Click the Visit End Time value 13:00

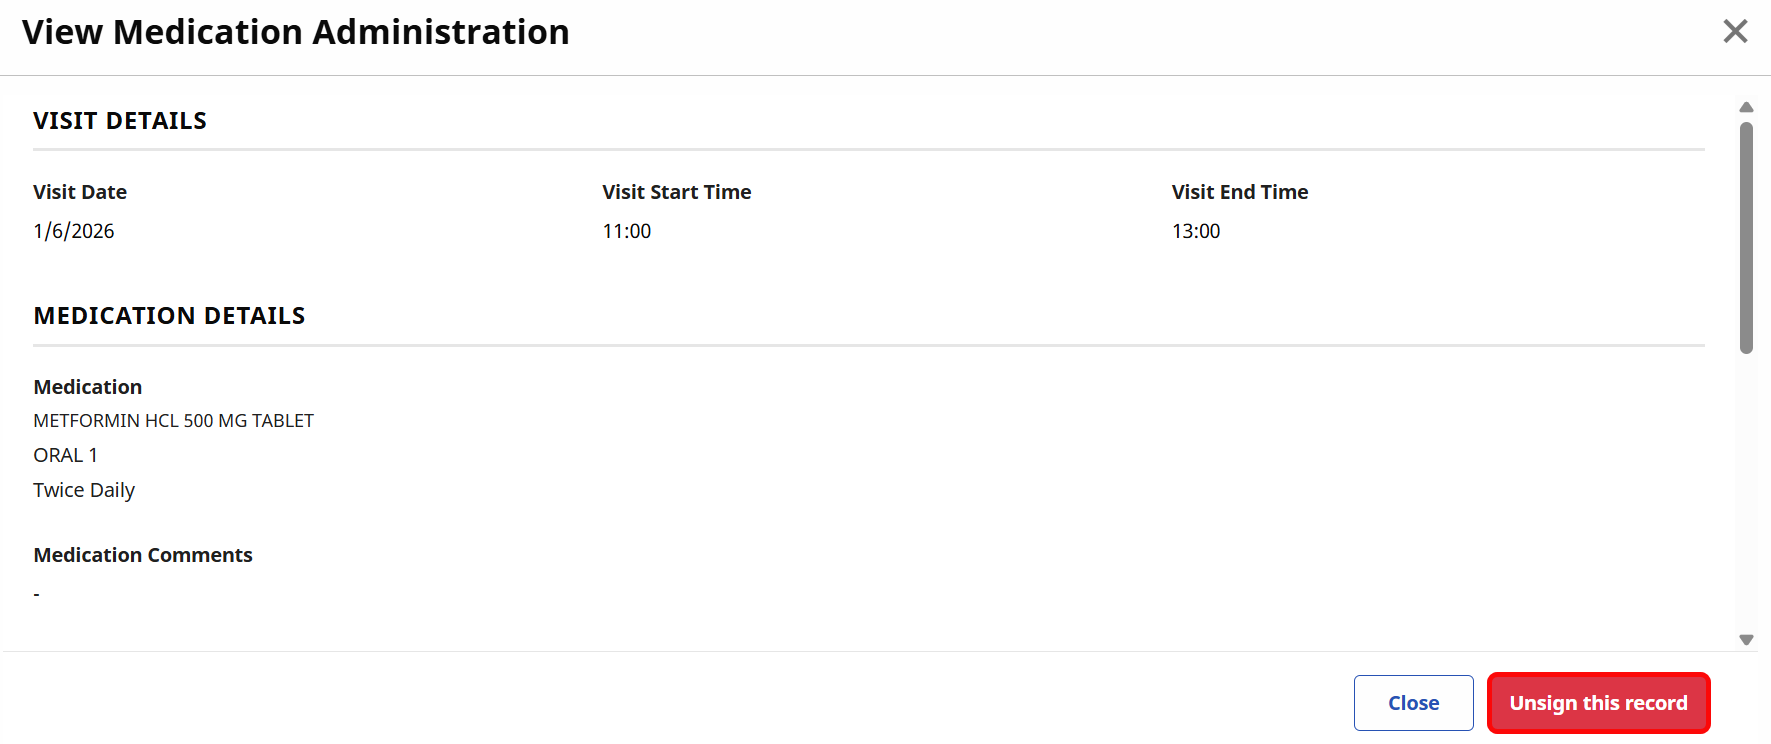(x=1196, y=231)
